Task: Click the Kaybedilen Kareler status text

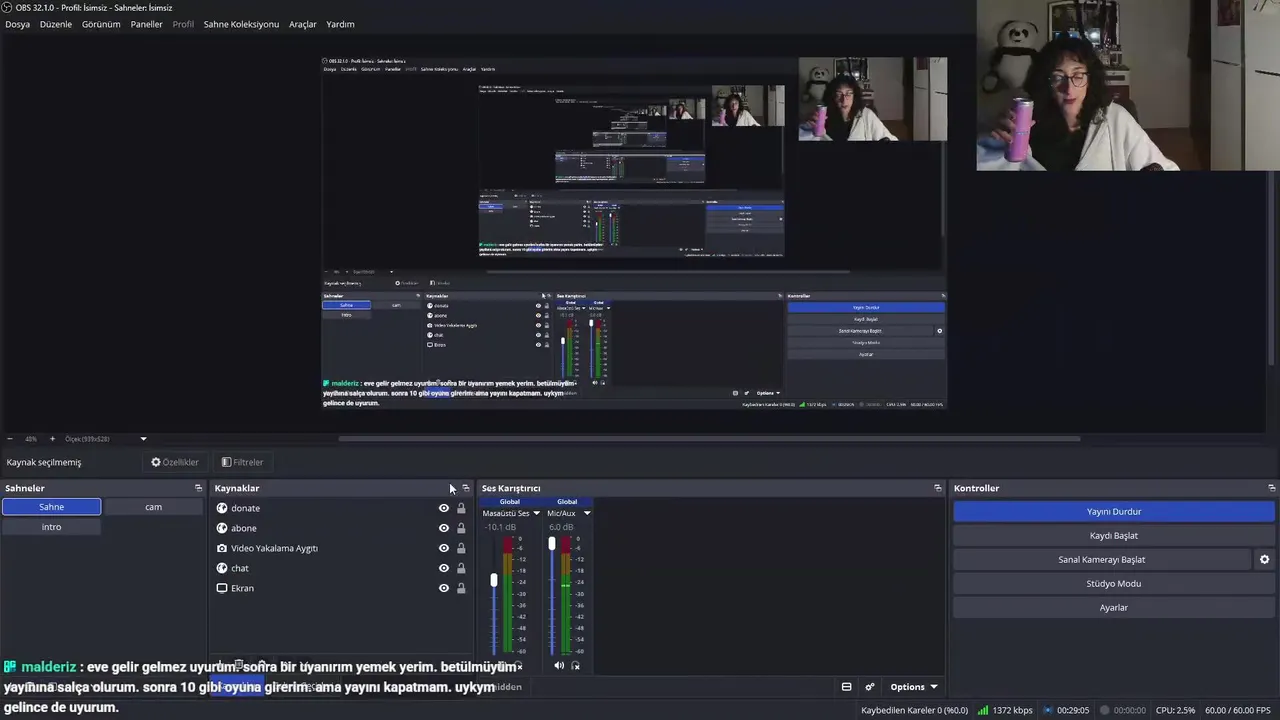Action: pyautogui.click(x=914, y=710)
